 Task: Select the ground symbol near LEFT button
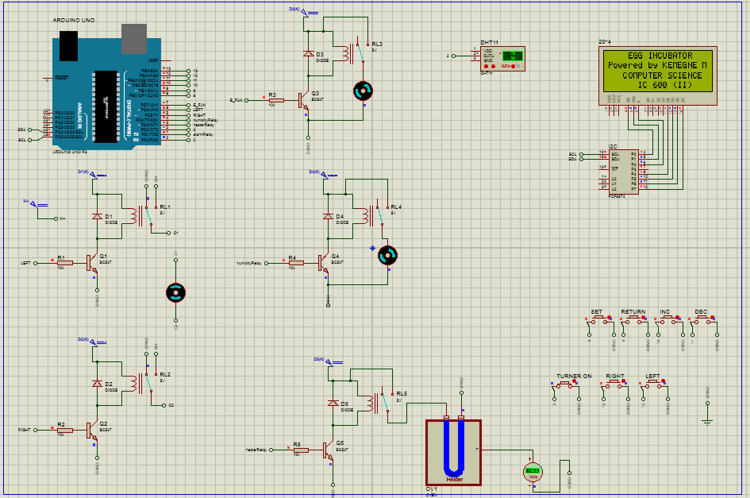click(x=707, y=421)
